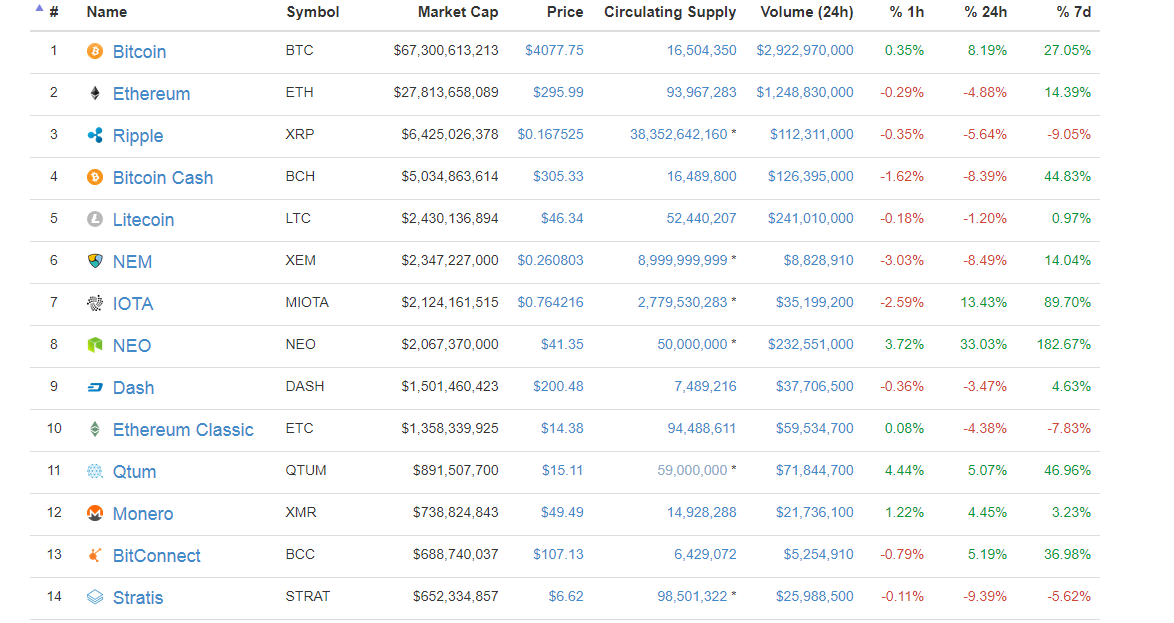Sort by % 24h column header
Screen dimensions: 1174x623
pyautogui.click(x=985, y=12)
